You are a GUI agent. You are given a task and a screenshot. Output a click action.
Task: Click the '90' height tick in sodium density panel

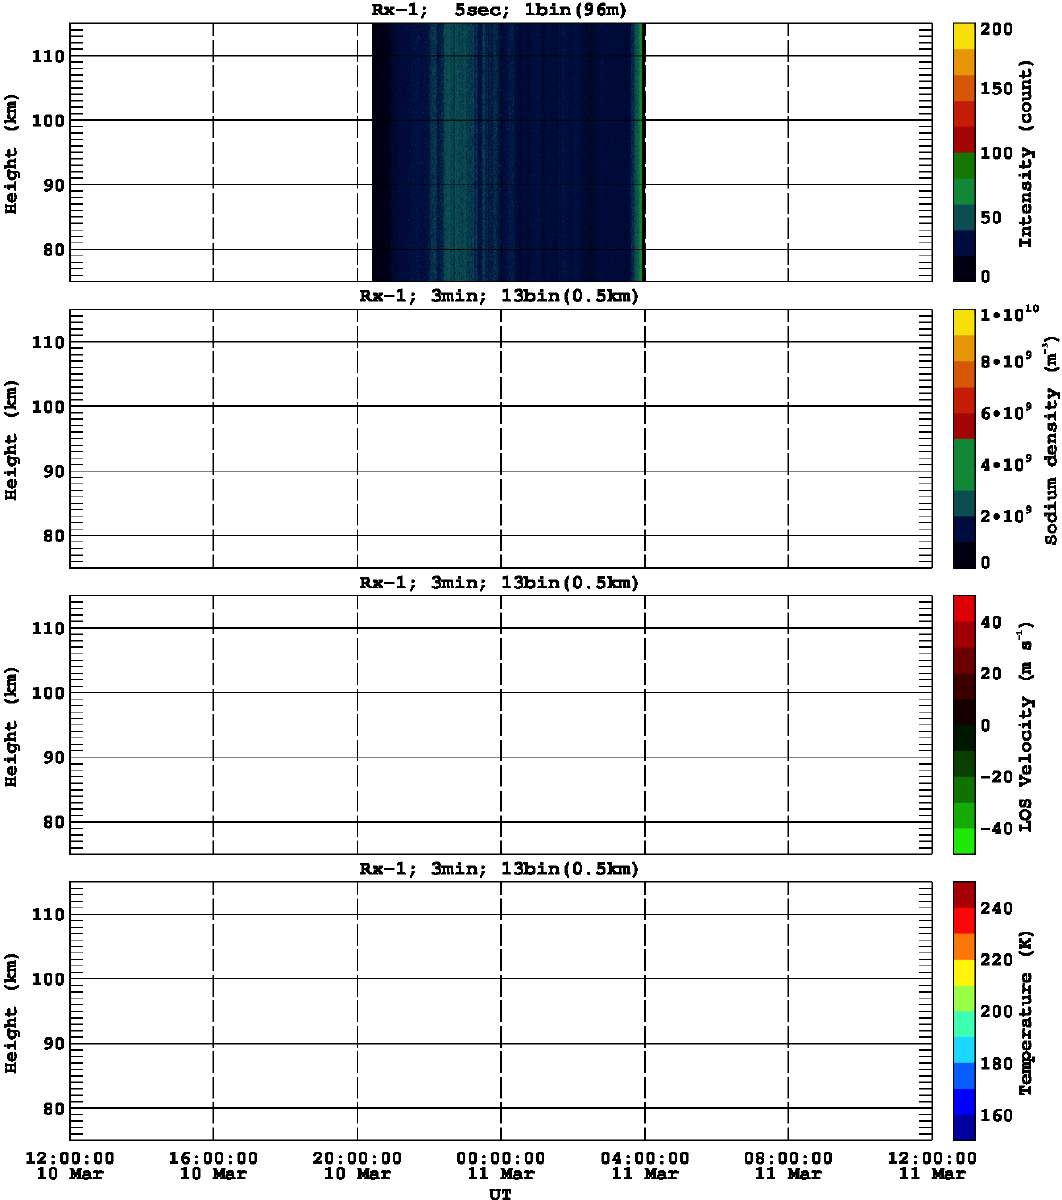(53, 471)
